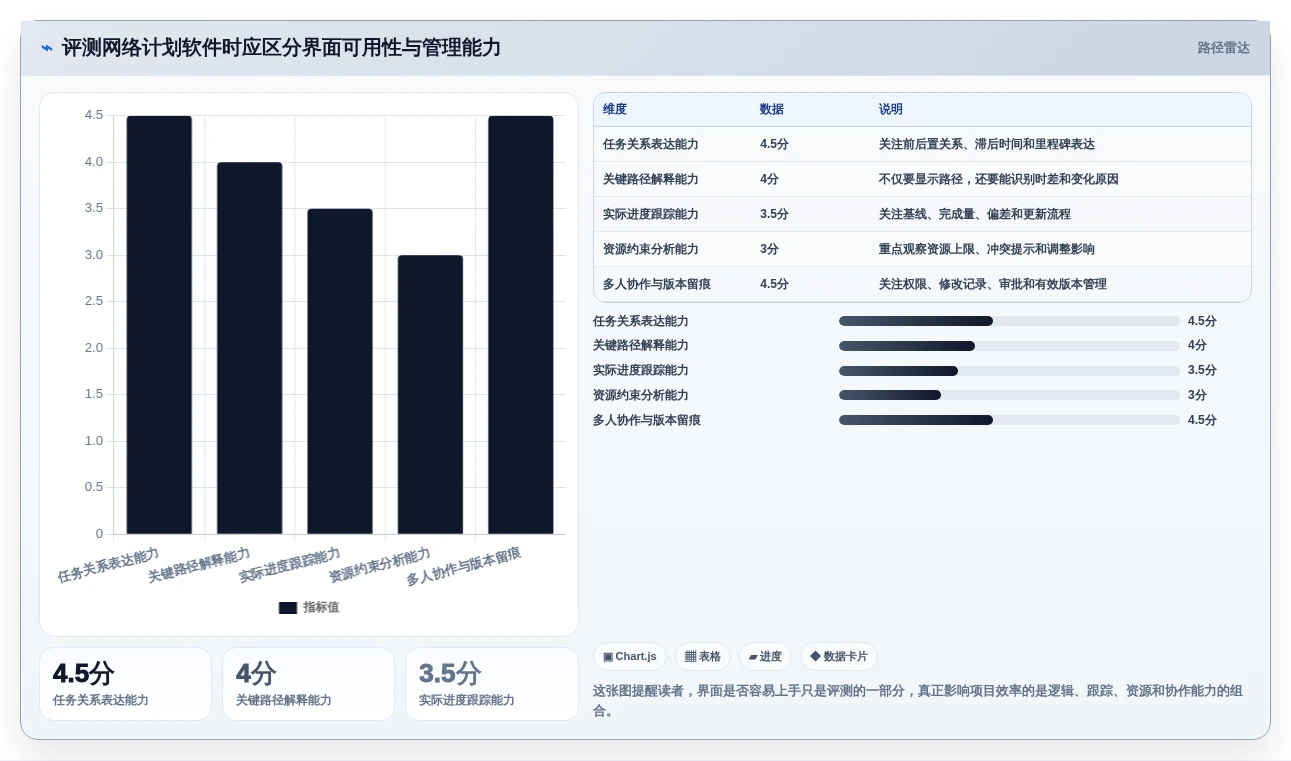Select the Chart.js tag chip
This screenshot has height=761, width=1291.
tap(630, 657)
